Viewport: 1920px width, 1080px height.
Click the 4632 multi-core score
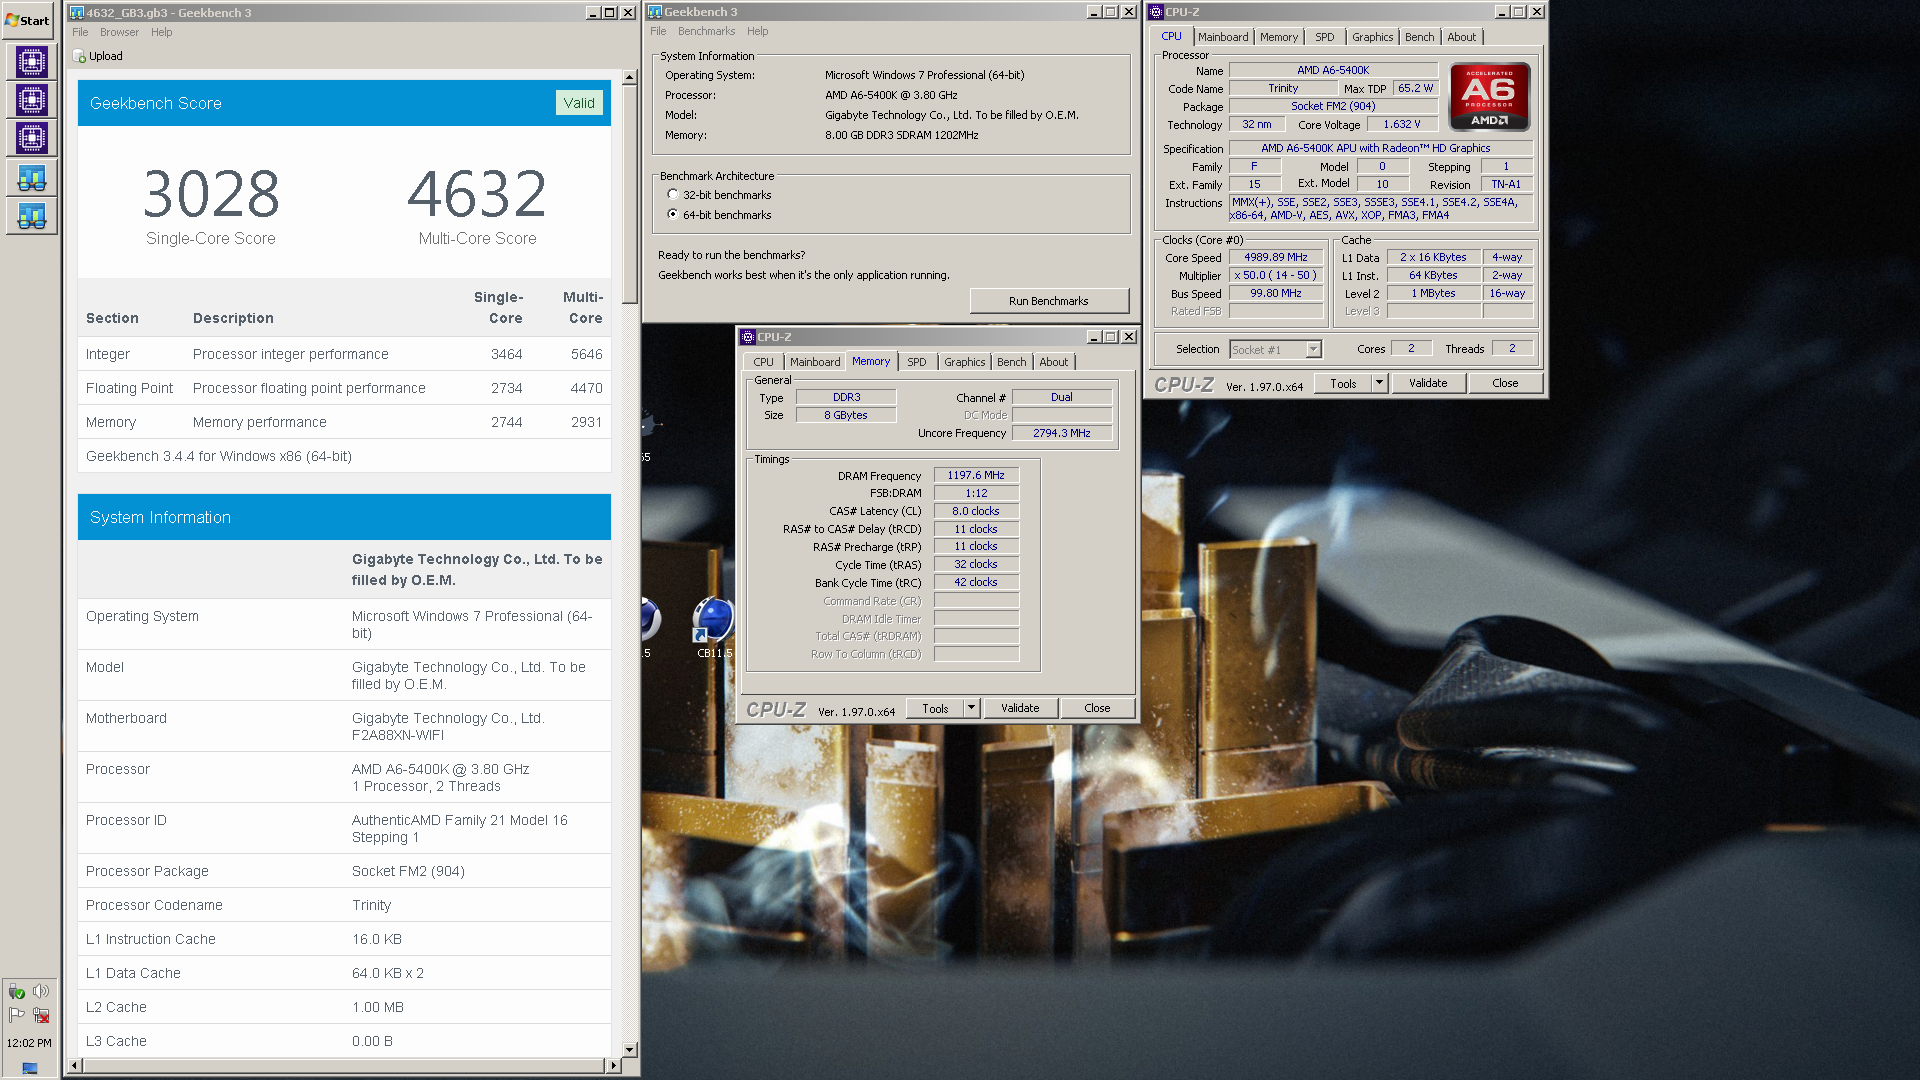coord(477,194)
